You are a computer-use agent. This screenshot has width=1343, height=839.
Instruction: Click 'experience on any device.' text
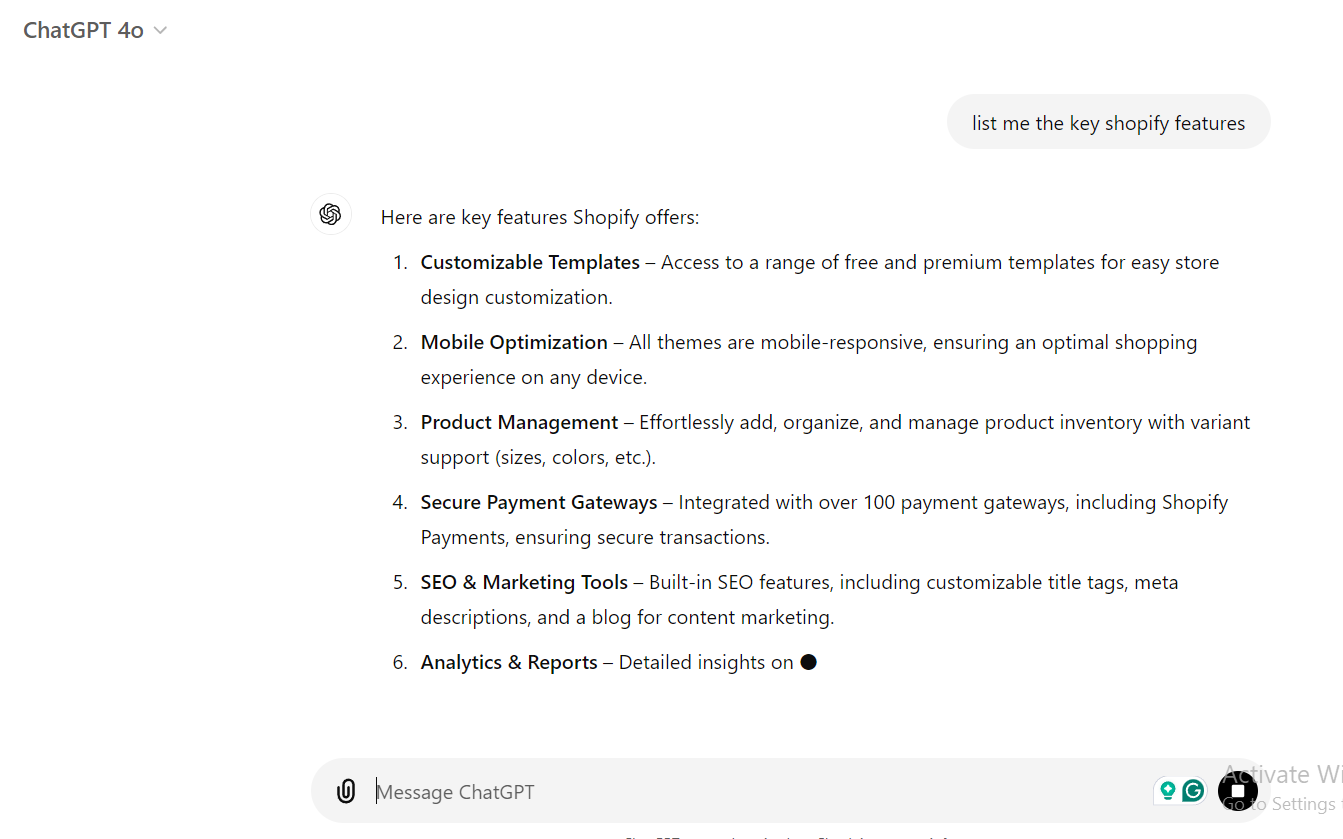[534, 377]
